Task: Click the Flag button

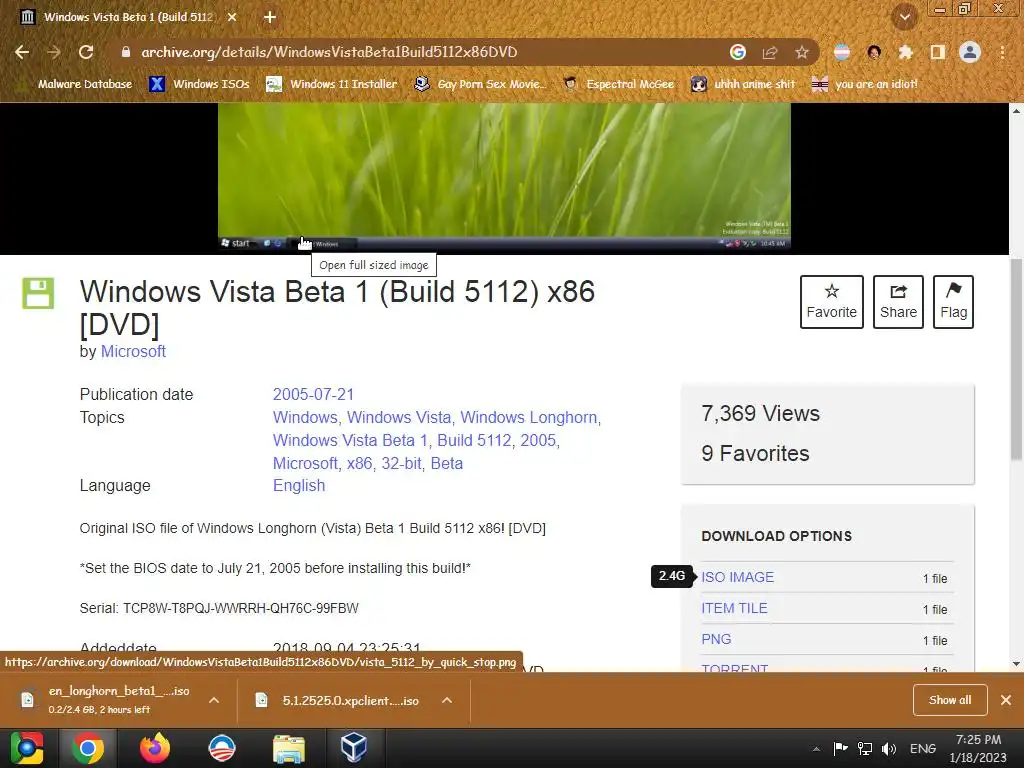Action: pos(953,302)
